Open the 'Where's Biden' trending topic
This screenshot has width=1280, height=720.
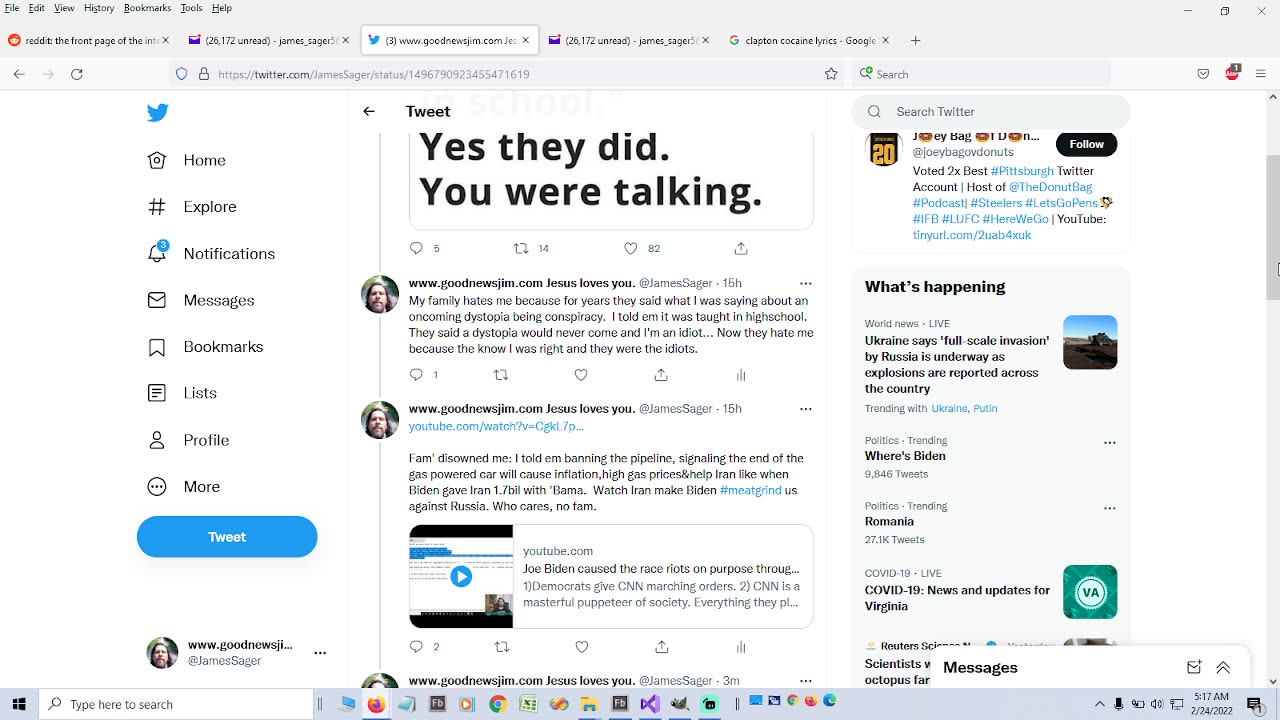pyautogui.click(x=905, y=456)
